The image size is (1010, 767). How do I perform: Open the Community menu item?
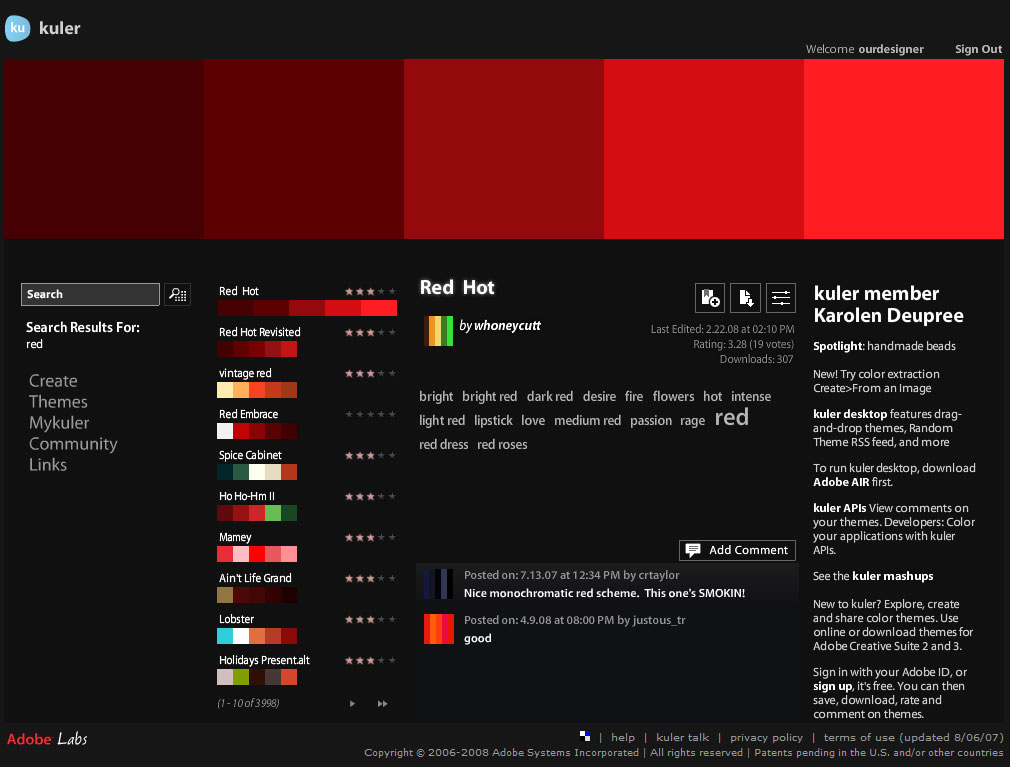(x=73, y=444)
